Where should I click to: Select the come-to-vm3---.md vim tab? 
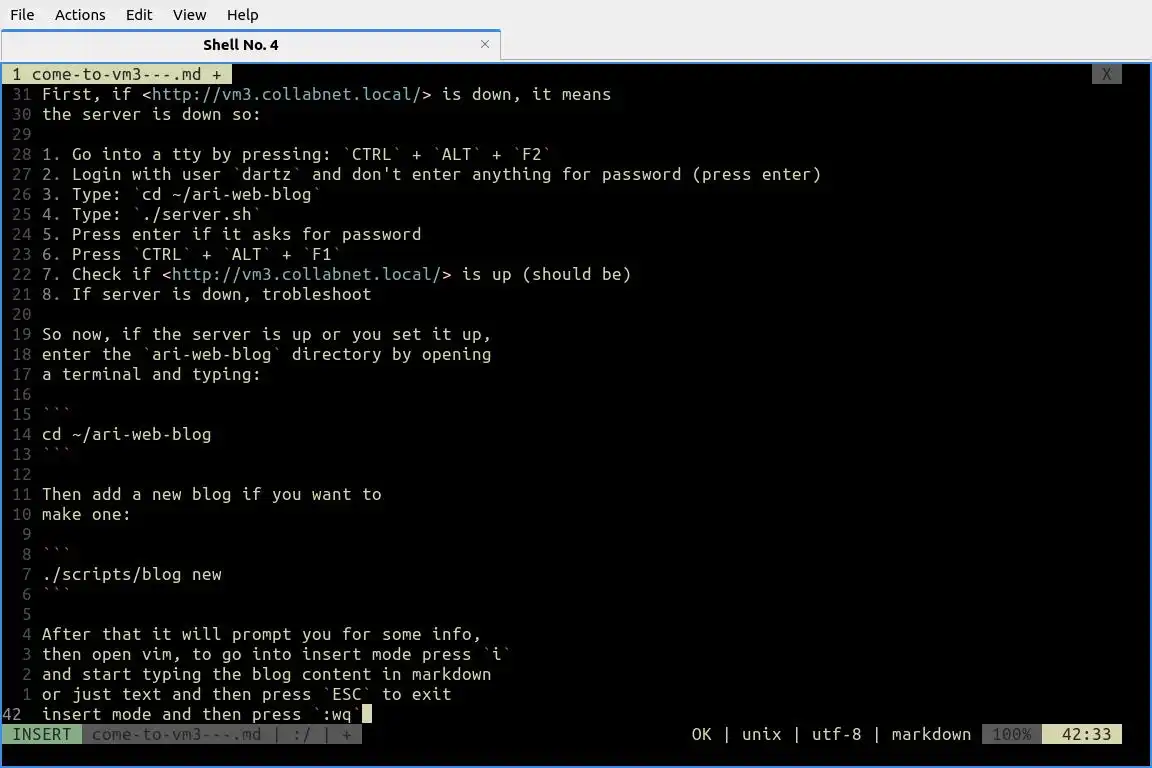click(x=117, y=74)
